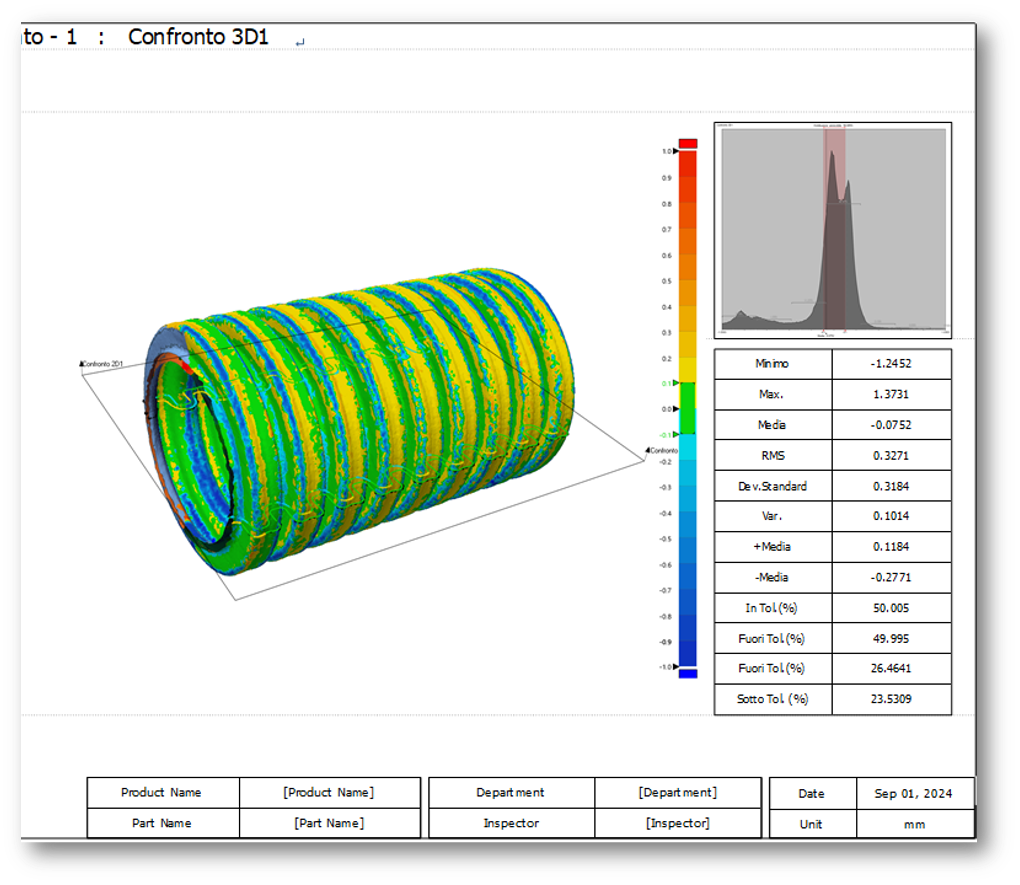1020x885 pixels.
Task: Select the RMS value 0.3271 cell
Action: (890, 456)
